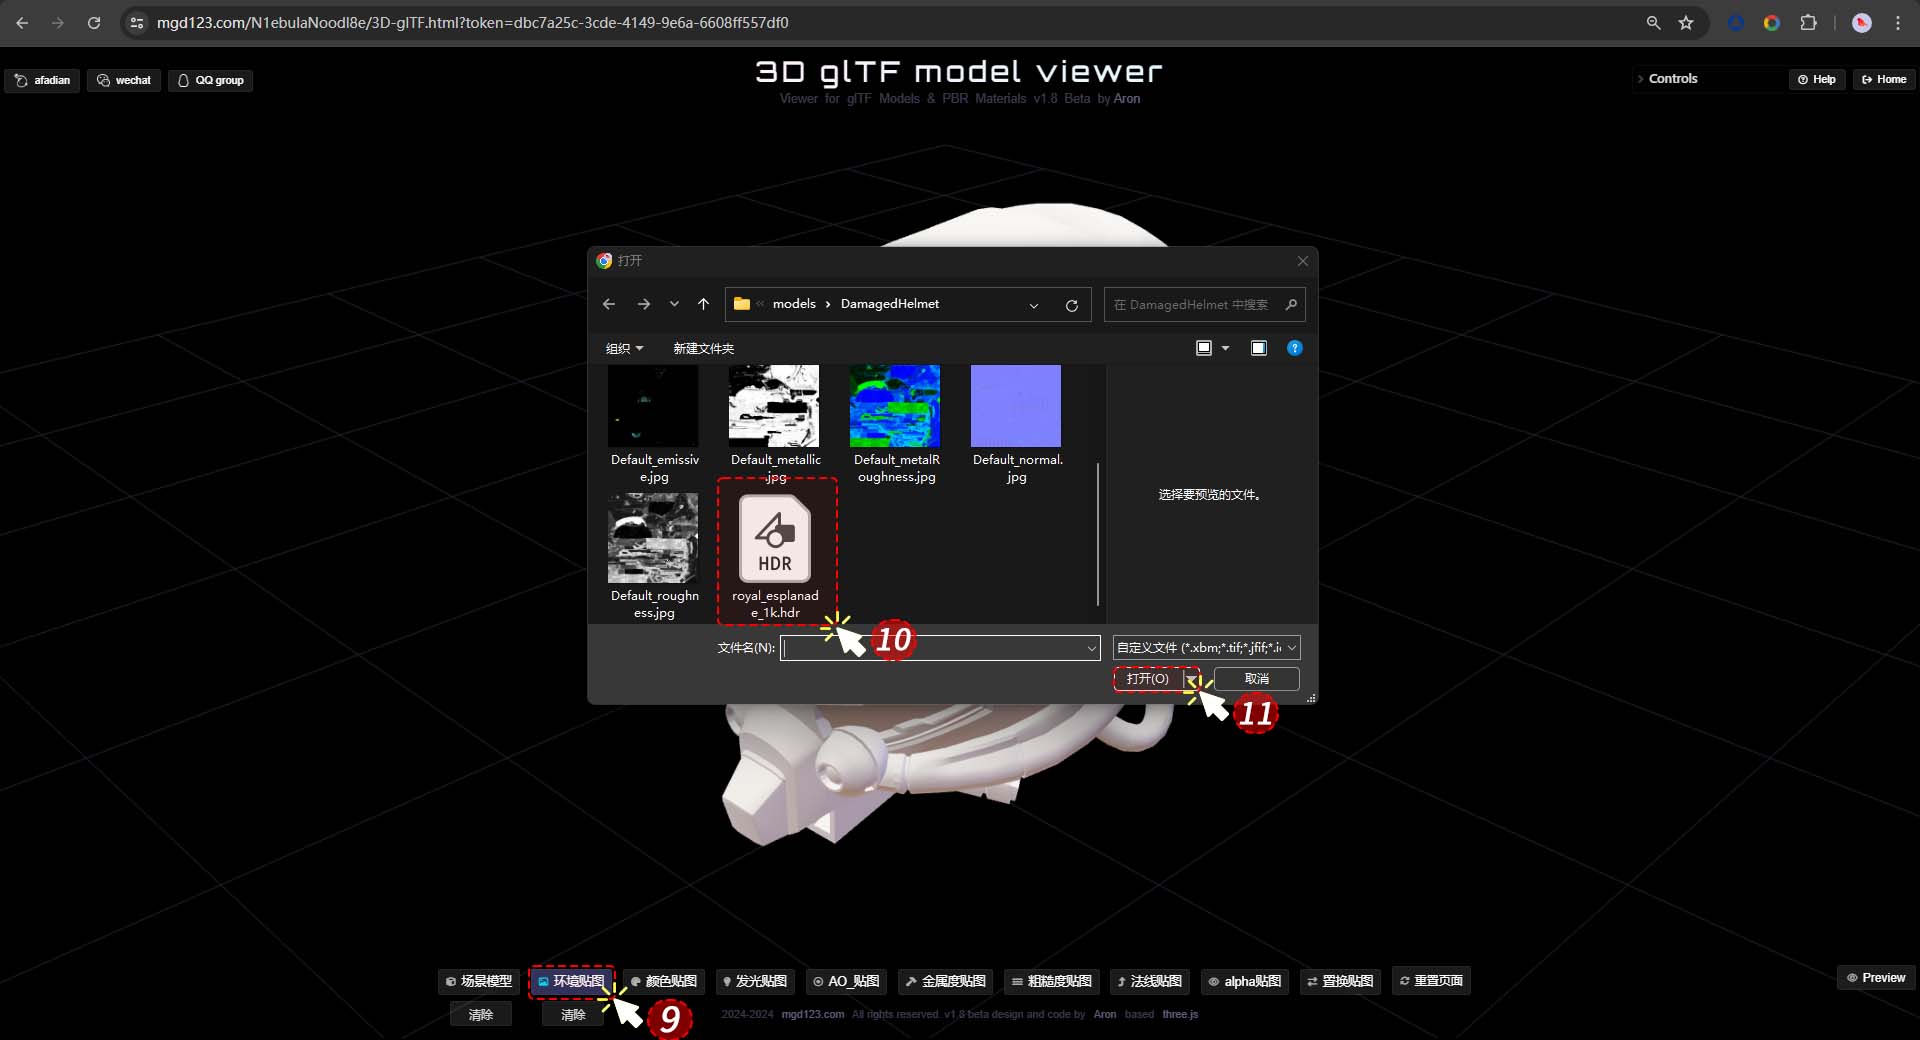
Task: Click the 取消 cancel button
Action: (x=1256, y=679)
